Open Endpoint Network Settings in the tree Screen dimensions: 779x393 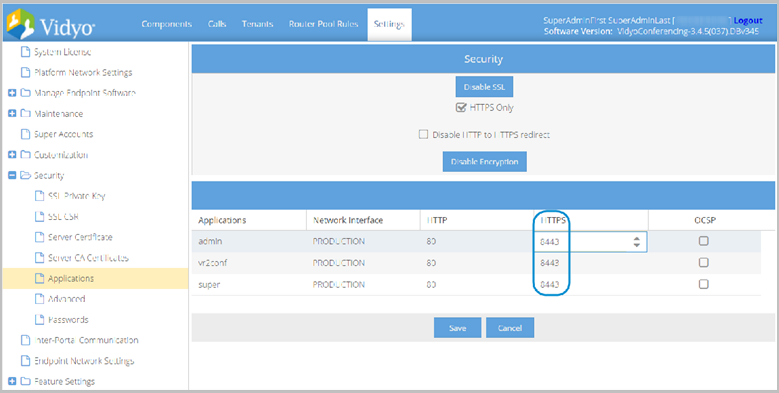(84, 361)
